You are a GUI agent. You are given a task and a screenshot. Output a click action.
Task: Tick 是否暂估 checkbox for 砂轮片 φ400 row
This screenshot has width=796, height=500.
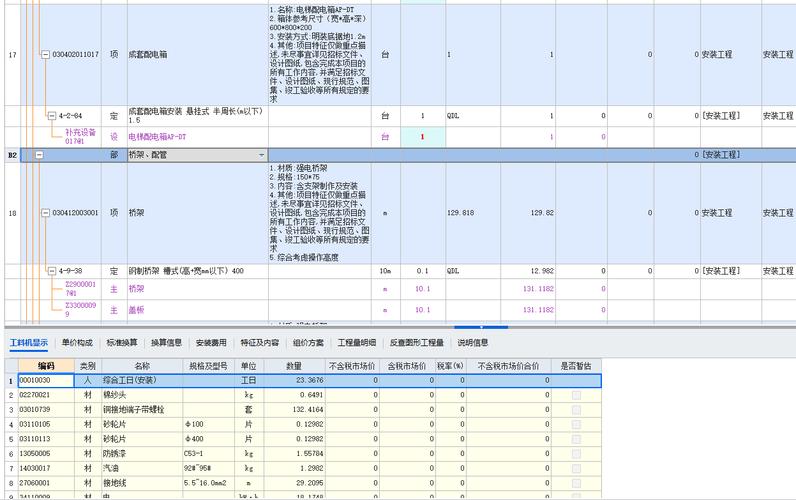576,439
